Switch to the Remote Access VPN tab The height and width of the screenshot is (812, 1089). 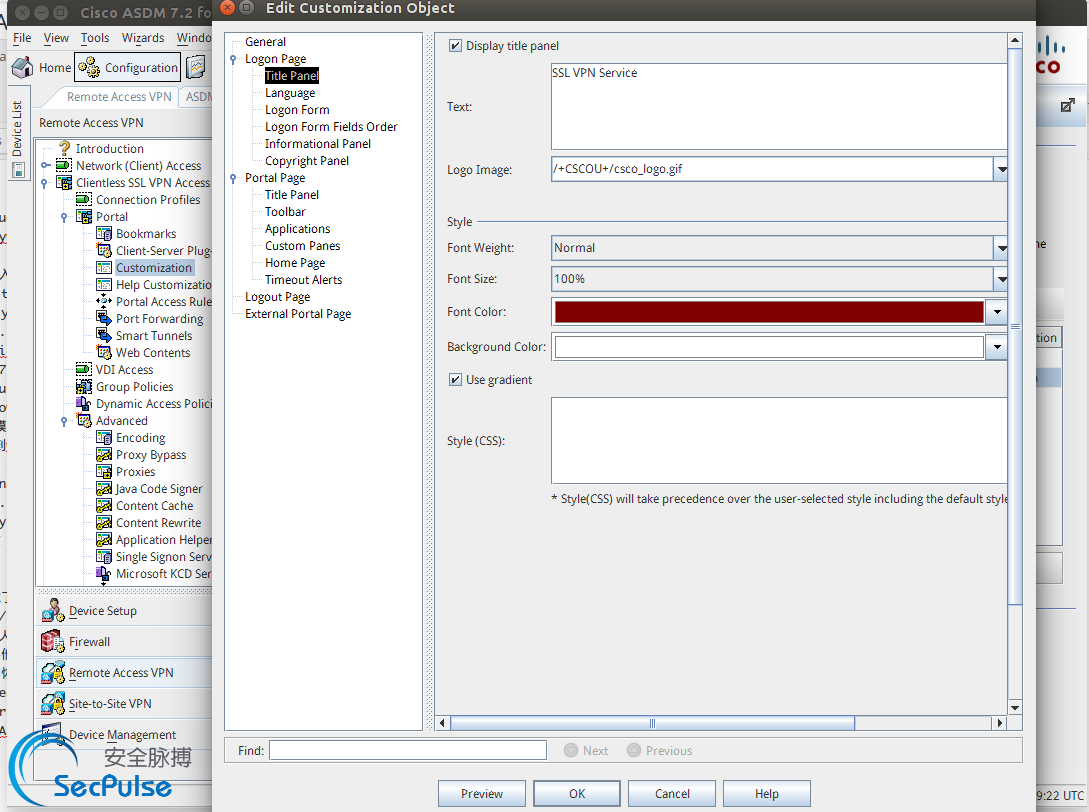pos(119,97)
